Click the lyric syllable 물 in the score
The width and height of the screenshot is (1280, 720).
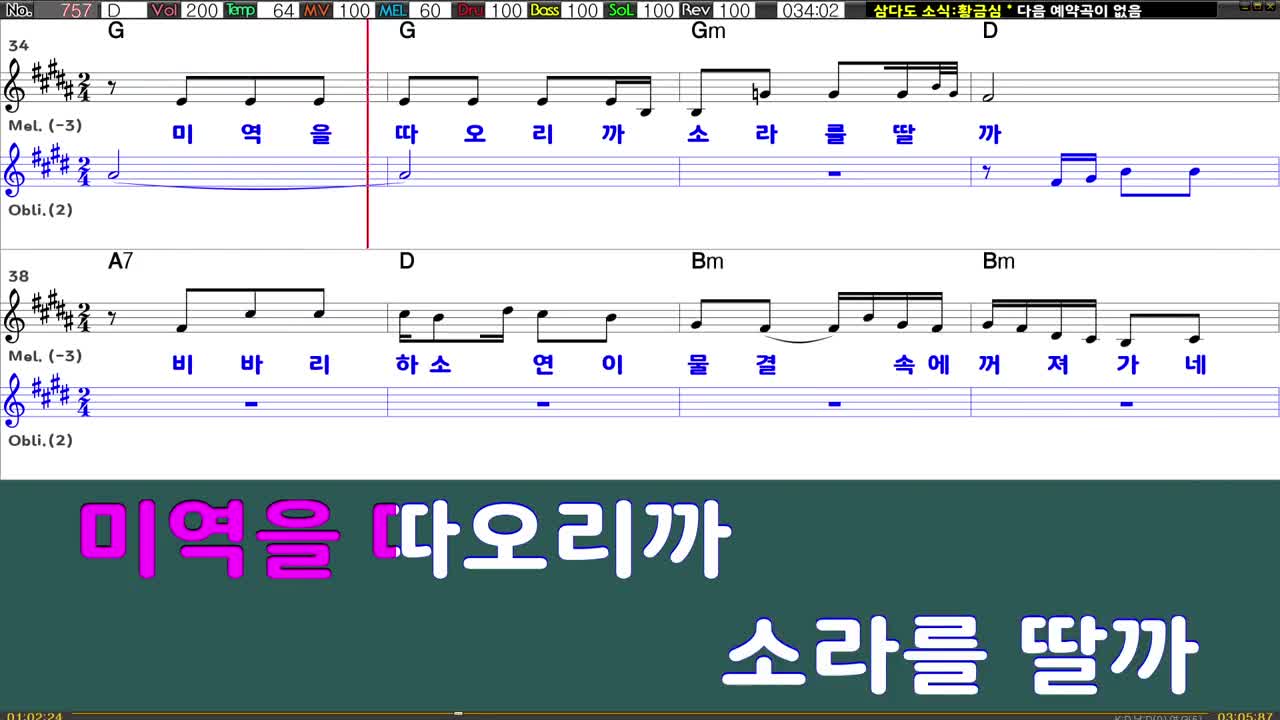click(698, 364)
